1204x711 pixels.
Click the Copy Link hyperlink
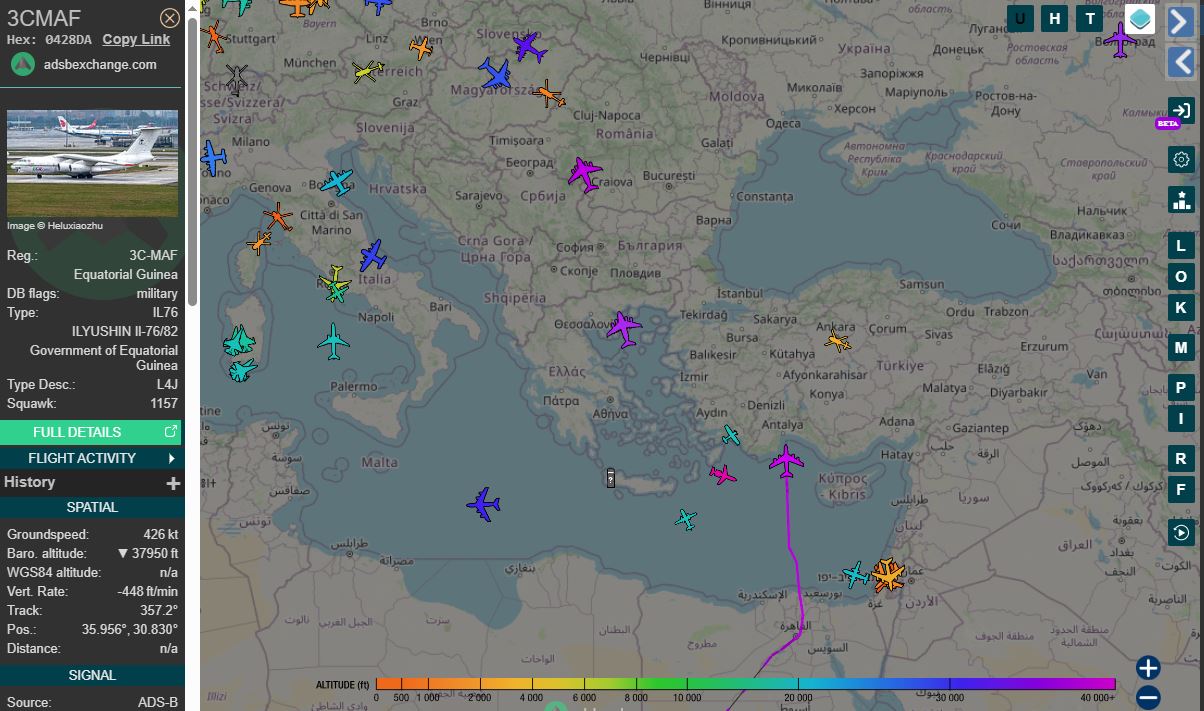point(136,39)
